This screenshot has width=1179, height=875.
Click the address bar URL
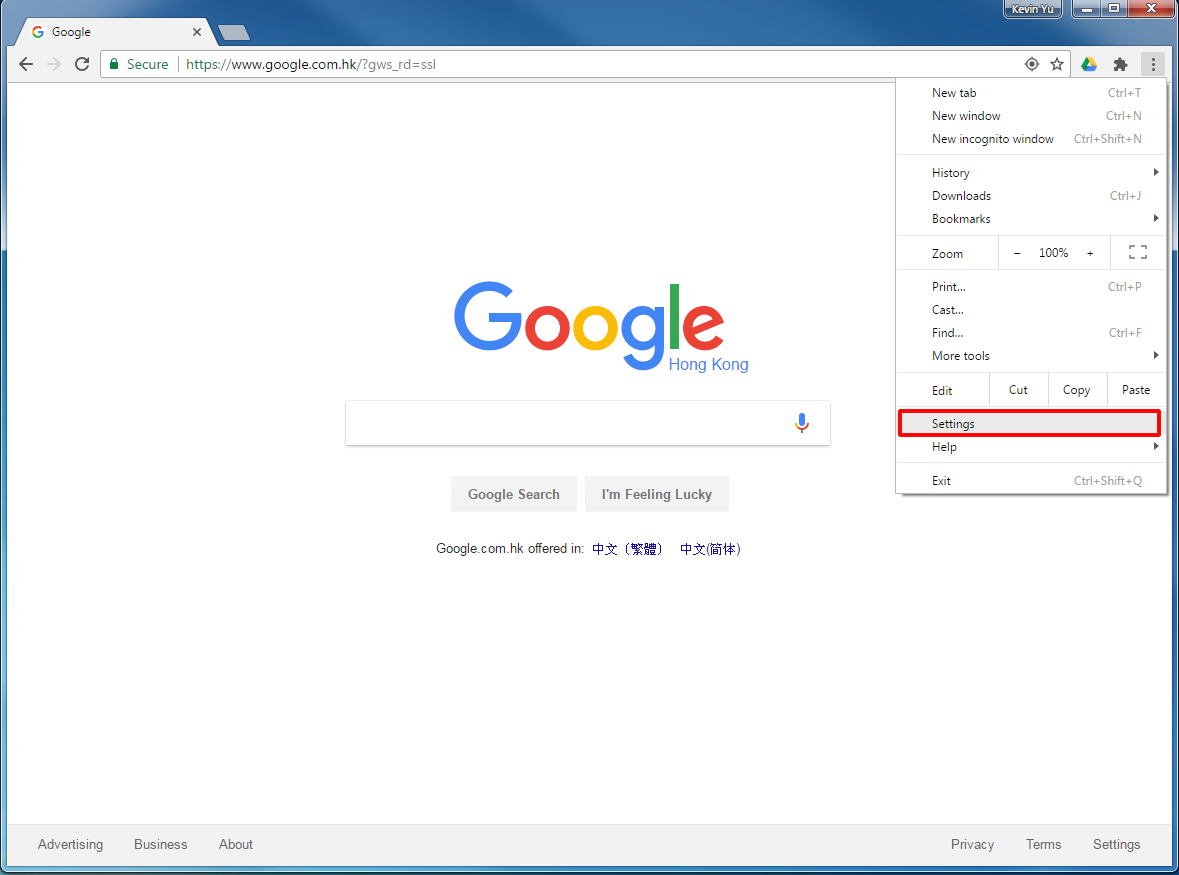[311, 64]
